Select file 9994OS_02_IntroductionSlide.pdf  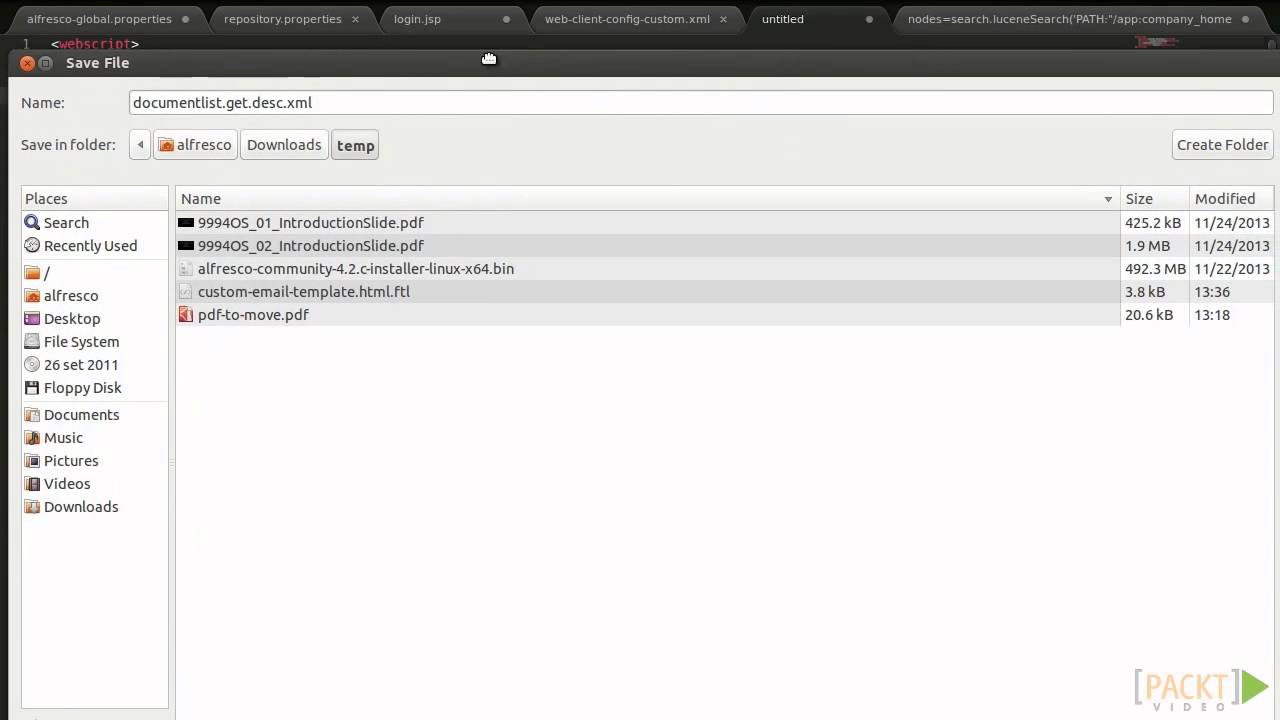click(x=311, y=246)
